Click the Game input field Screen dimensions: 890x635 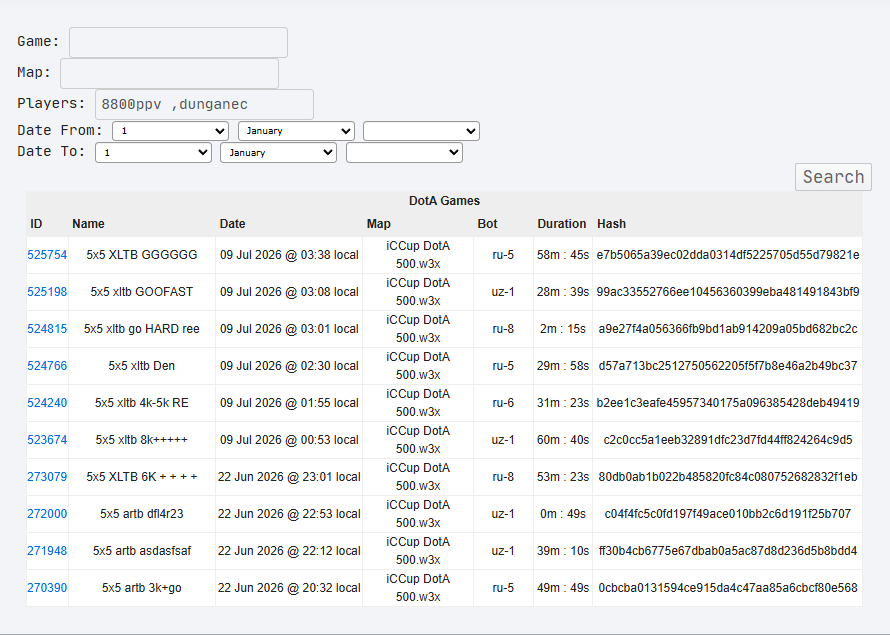click(178, 42)
